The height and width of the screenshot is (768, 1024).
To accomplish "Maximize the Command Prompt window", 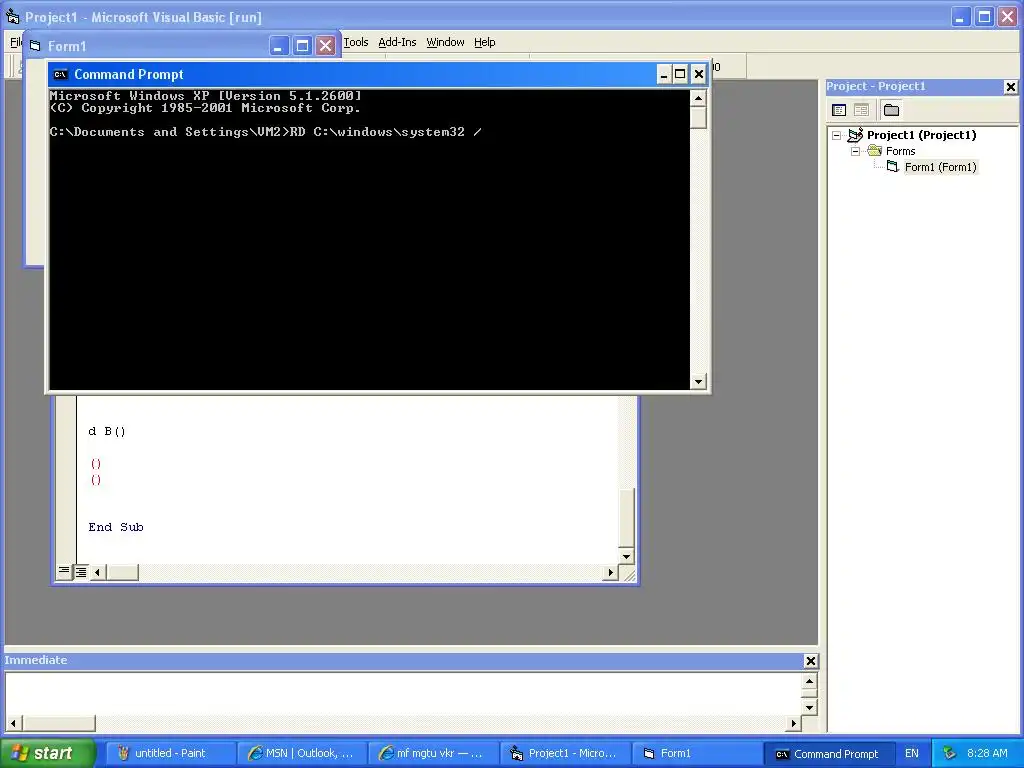I will coord(680,74).
